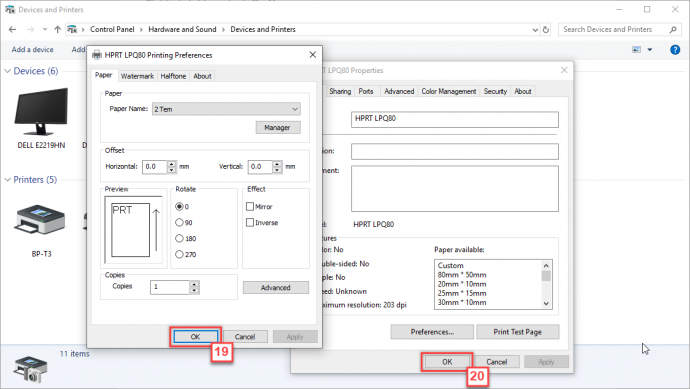Open About tab in Printing Preferences
Screen dimensions: 690x389
pyautogui.click(x=202, y=76)
